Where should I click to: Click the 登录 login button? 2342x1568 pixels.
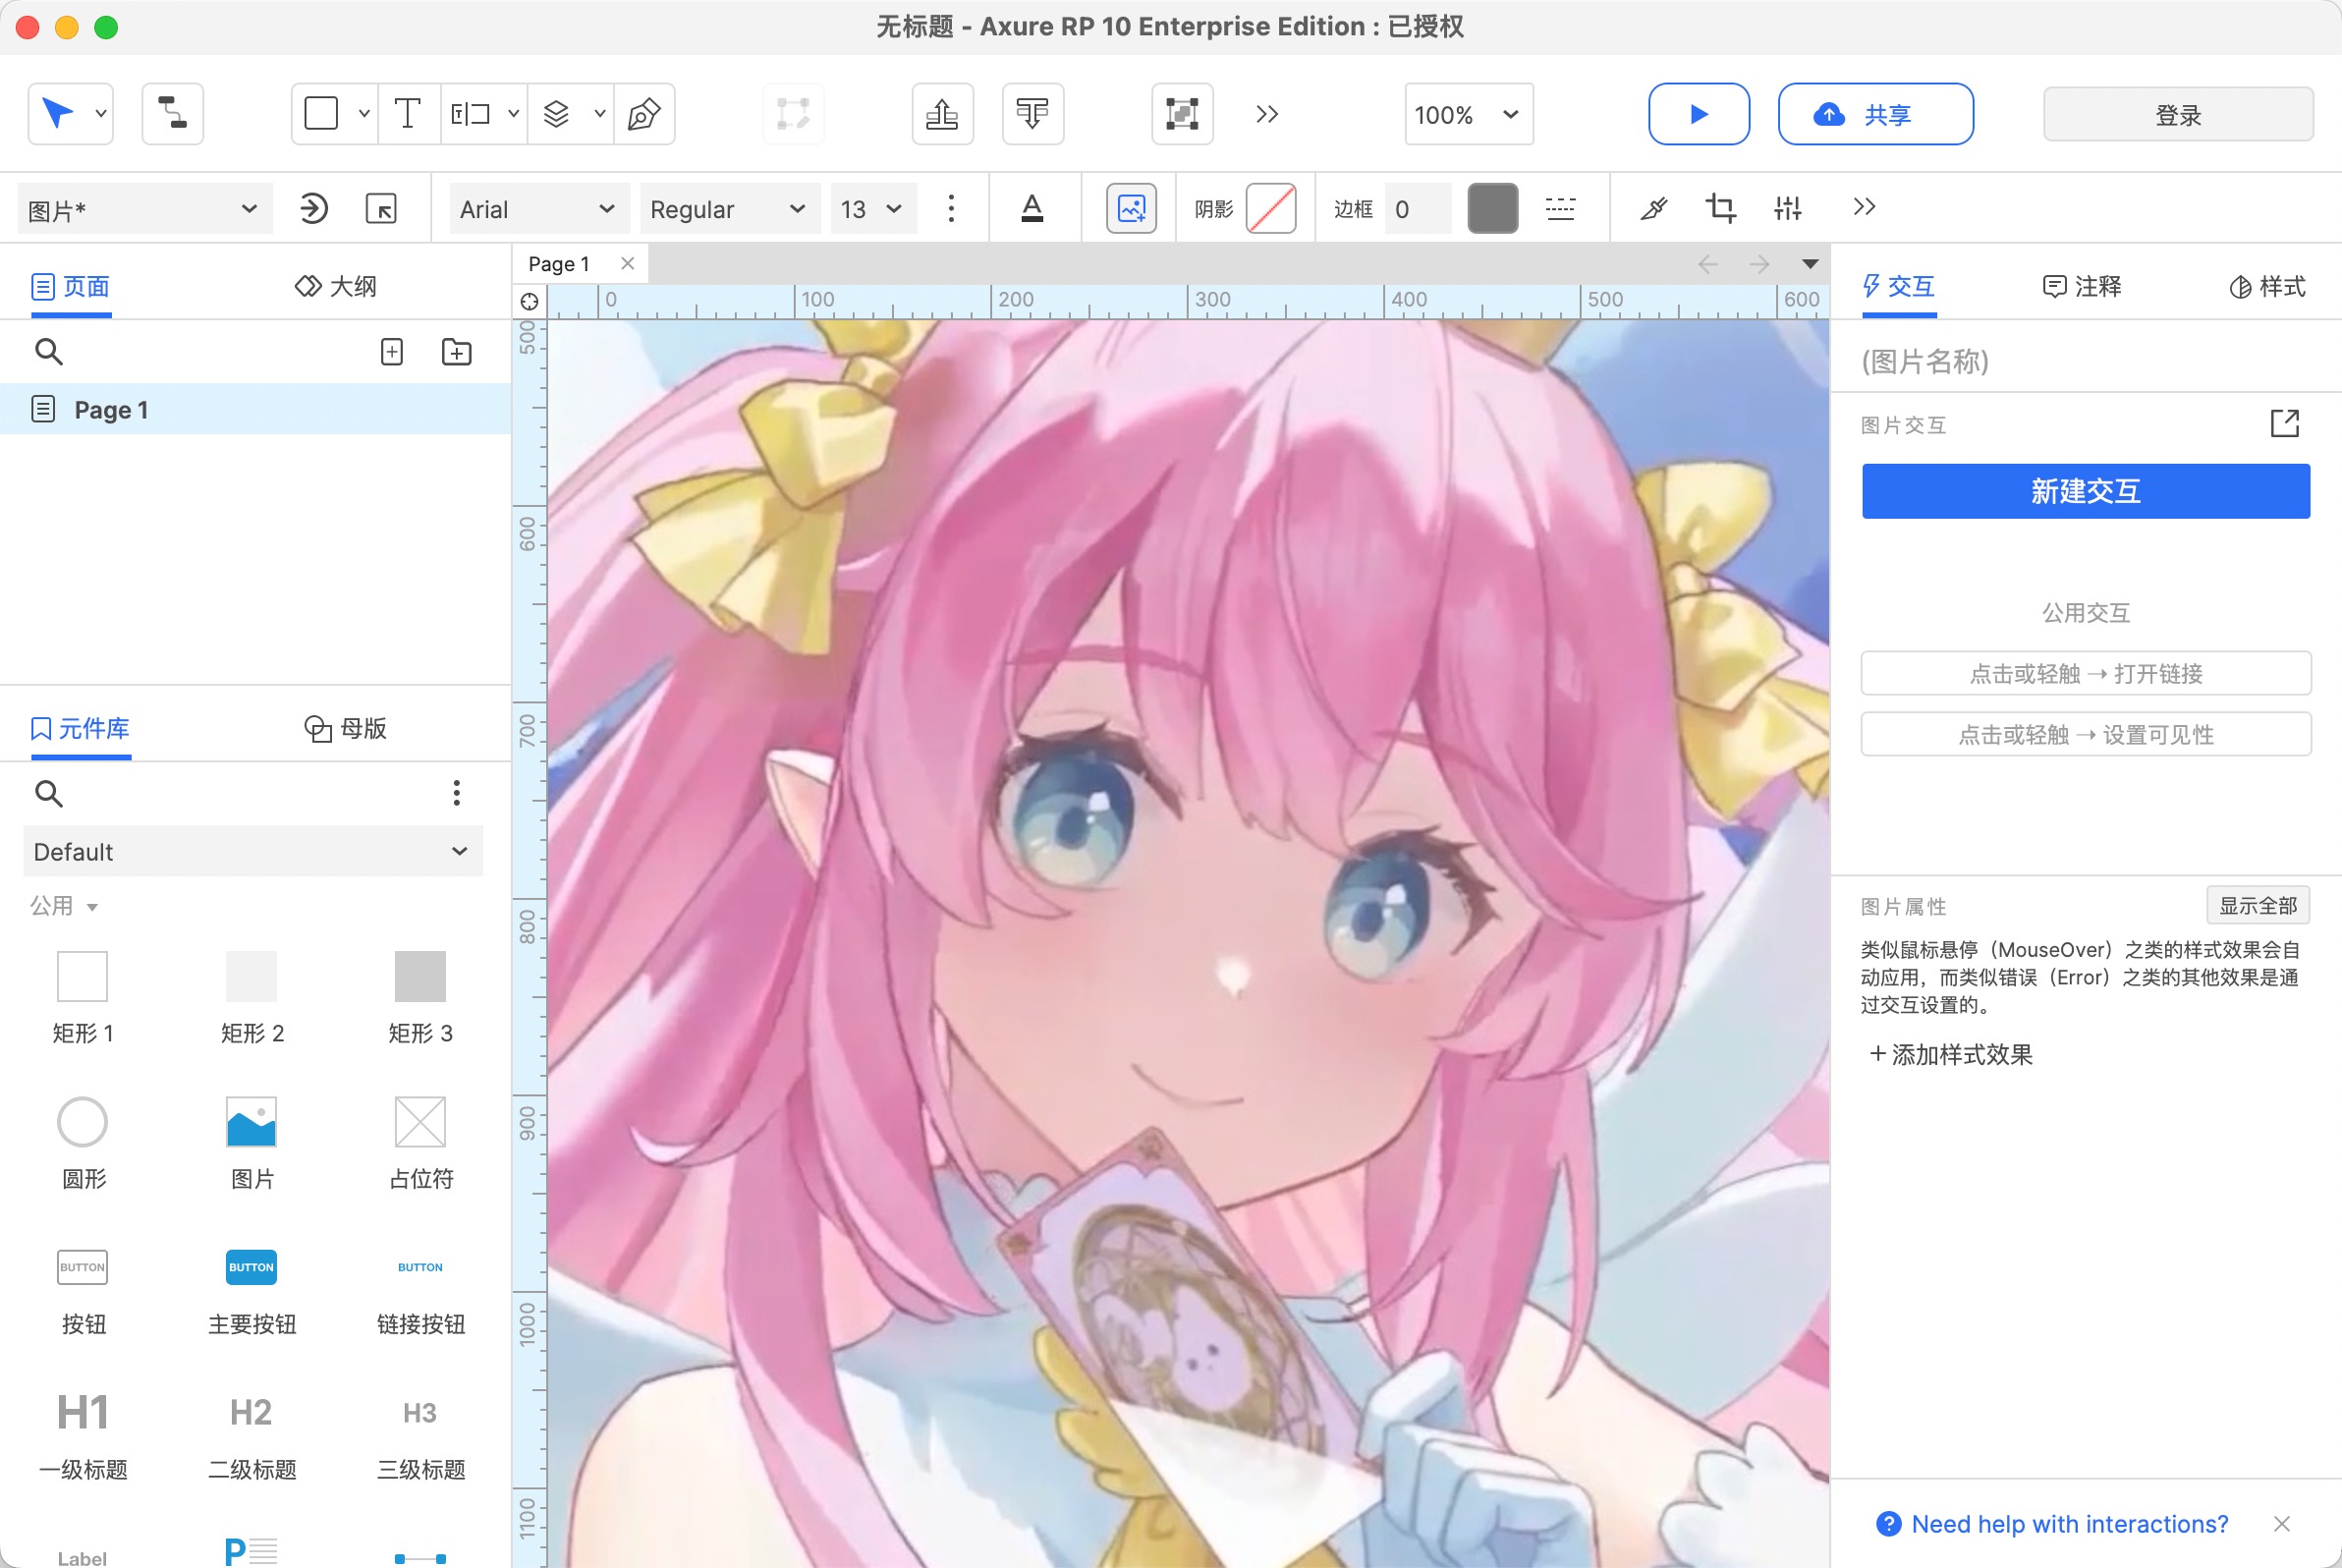click(x=2177, y=114)
